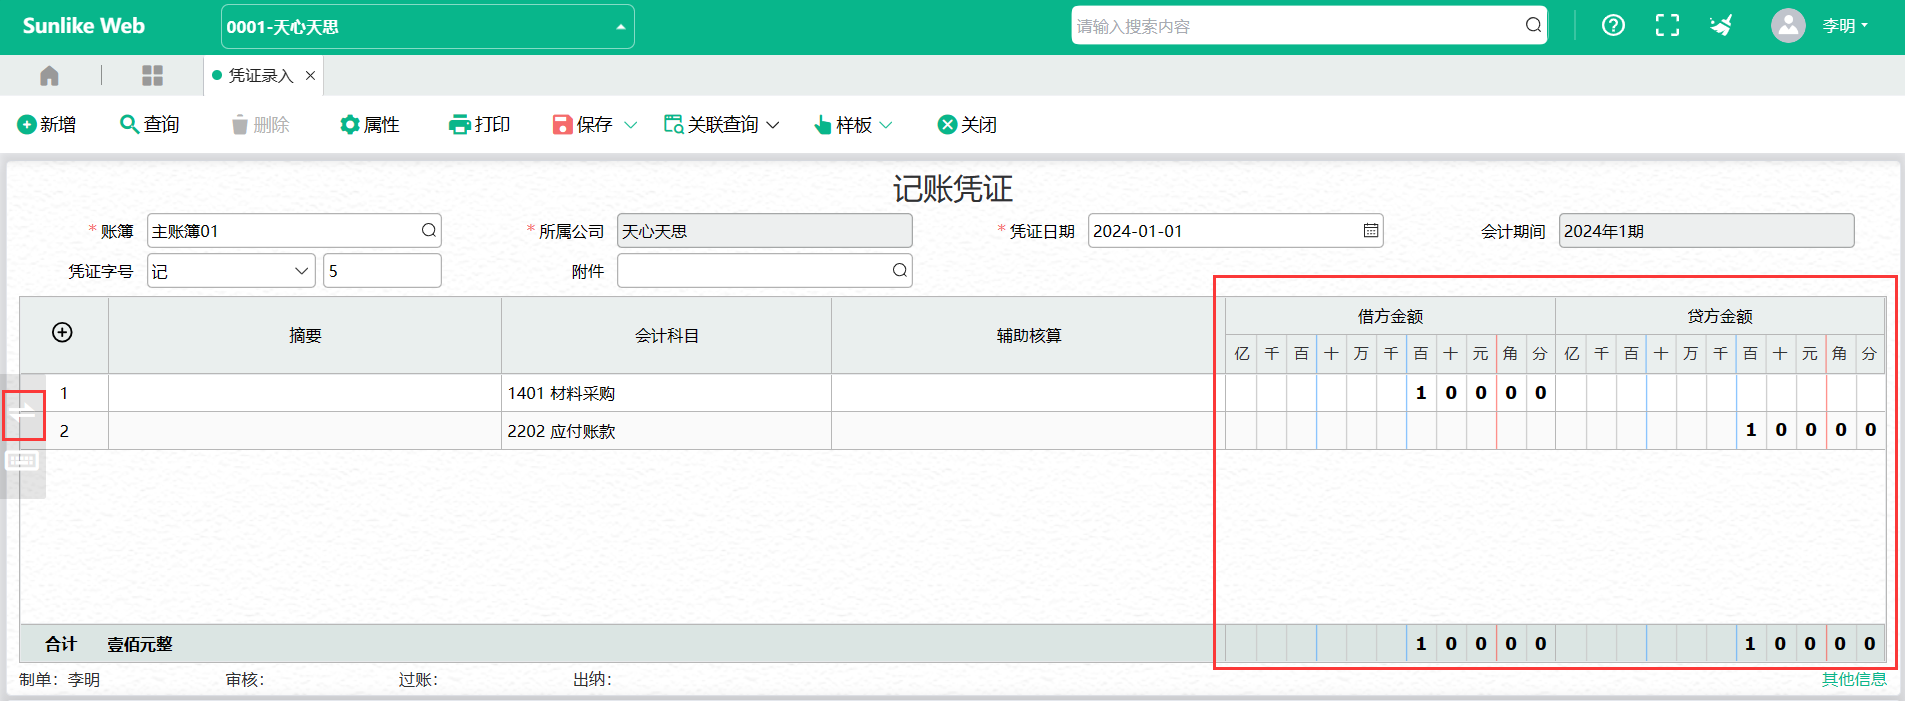
Task: Click the top search input field
Action: tap(1297, 26)
